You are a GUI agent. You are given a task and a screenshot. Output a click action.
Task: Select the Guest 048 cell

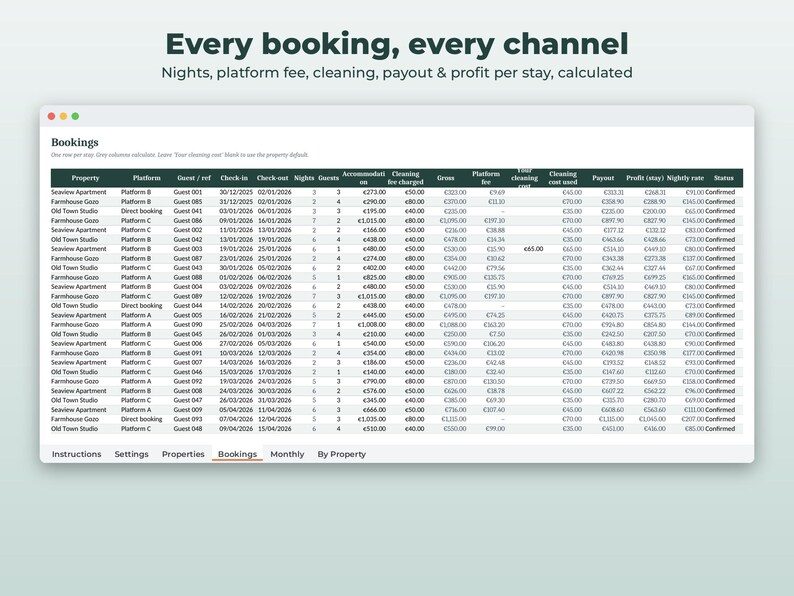point(188,429)
